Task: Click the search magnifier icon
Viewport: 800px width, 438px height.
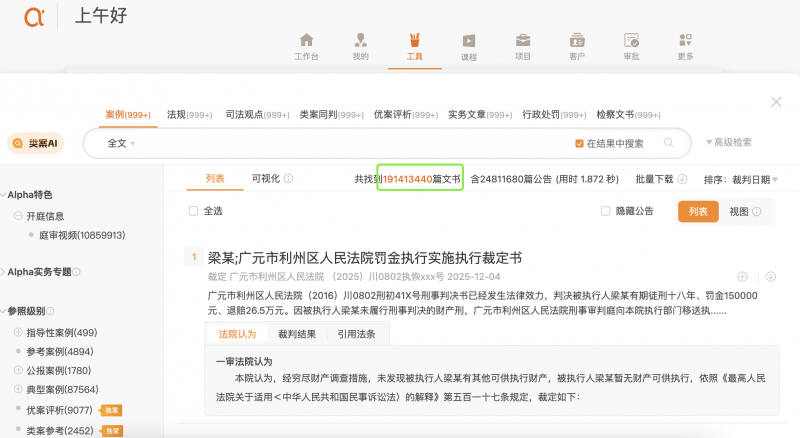Action: (669, 143)
